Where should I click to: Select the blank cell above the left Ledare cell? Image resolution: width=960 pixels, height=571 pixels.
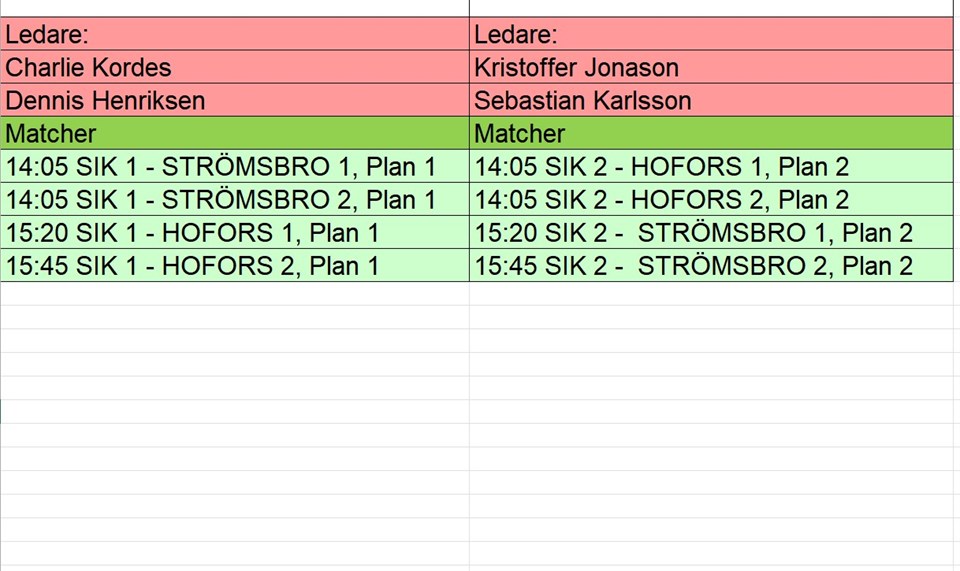(x=235, y=8)
